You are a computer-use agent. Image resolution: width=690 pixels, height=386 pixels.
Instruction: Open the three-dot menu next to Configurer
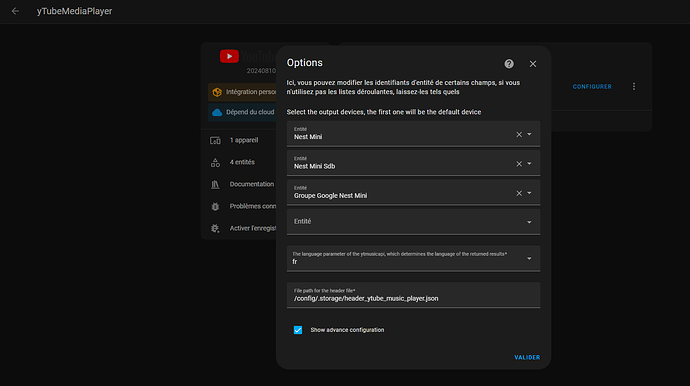[634, 86]
